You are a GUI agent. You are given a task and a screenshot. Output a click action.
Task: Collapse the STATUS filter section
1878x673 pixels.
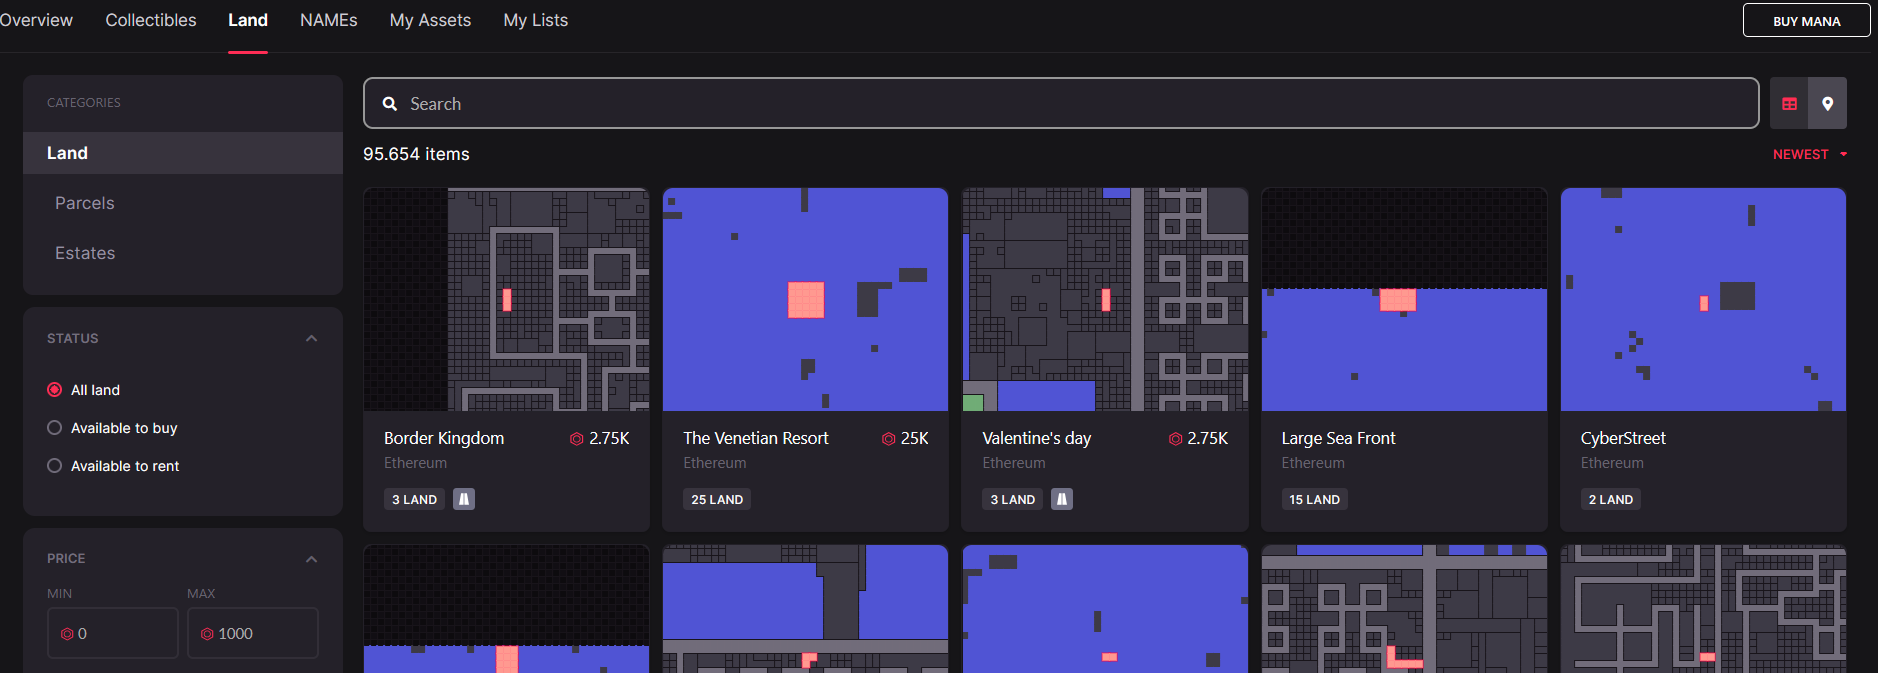(x=311, y=339)
